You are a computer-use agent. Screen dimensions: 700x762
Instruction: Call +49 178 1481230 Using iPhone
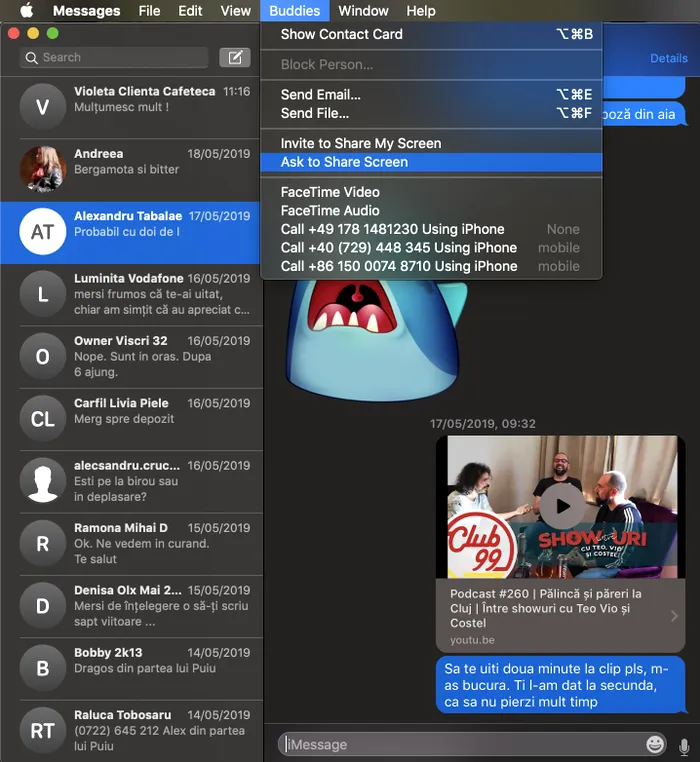pyautogui.click(x=431, y=229)
